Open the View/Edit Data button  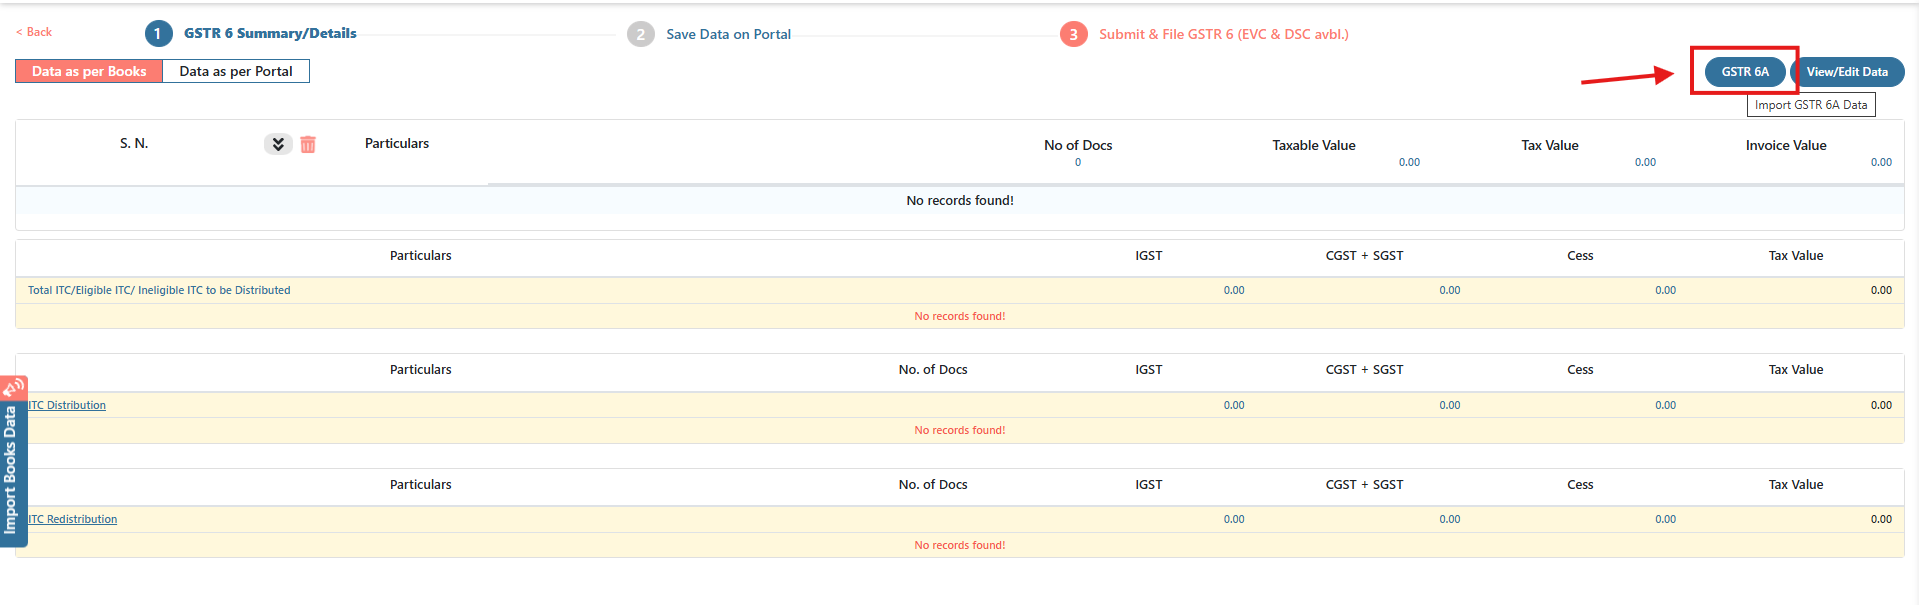1846,72
